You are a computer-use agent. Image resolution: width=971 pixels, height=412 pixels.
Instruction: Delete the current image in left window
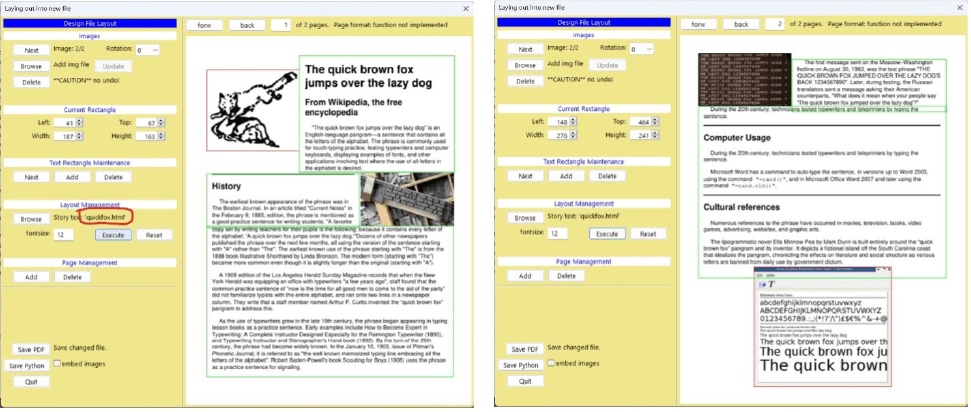[x=32, y=82]
